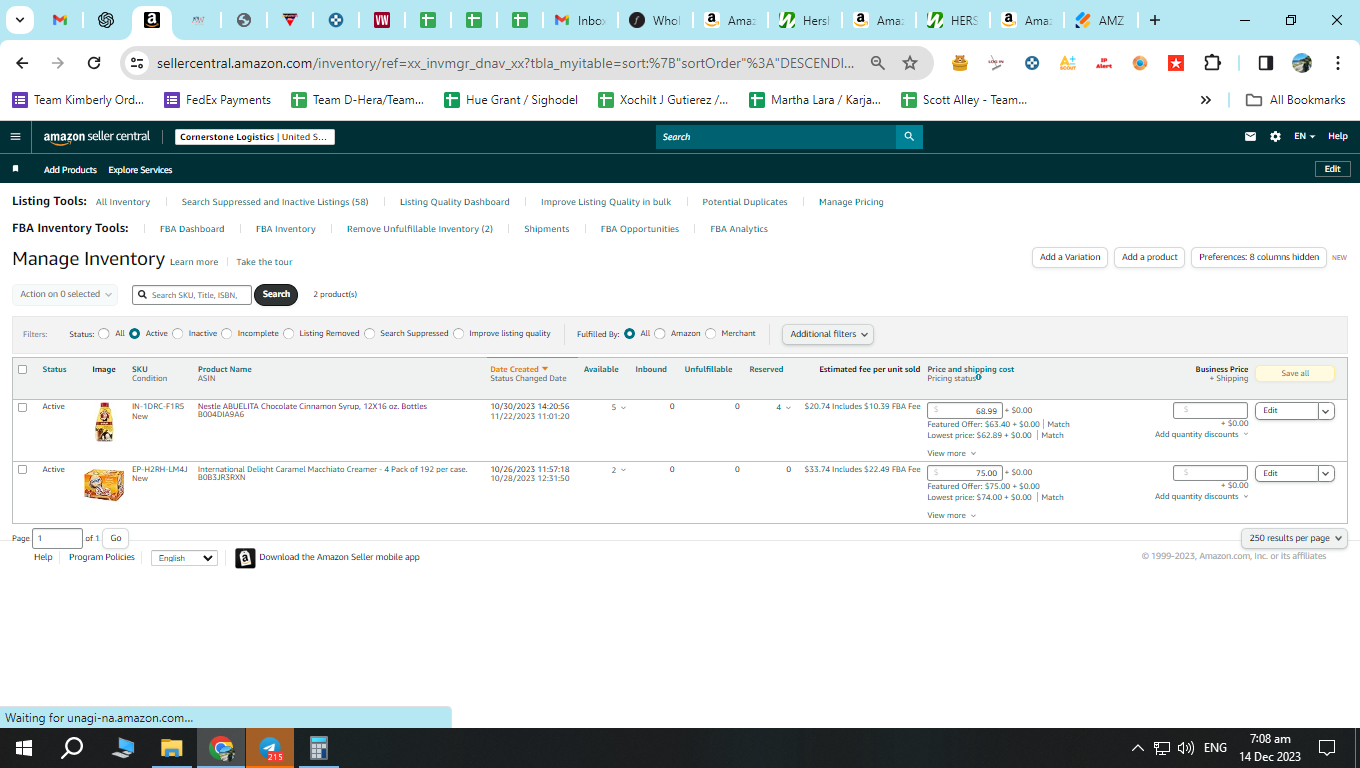Select the All status radio button
This screenshot has width=1360, height=768.
(x=104, y=334)
